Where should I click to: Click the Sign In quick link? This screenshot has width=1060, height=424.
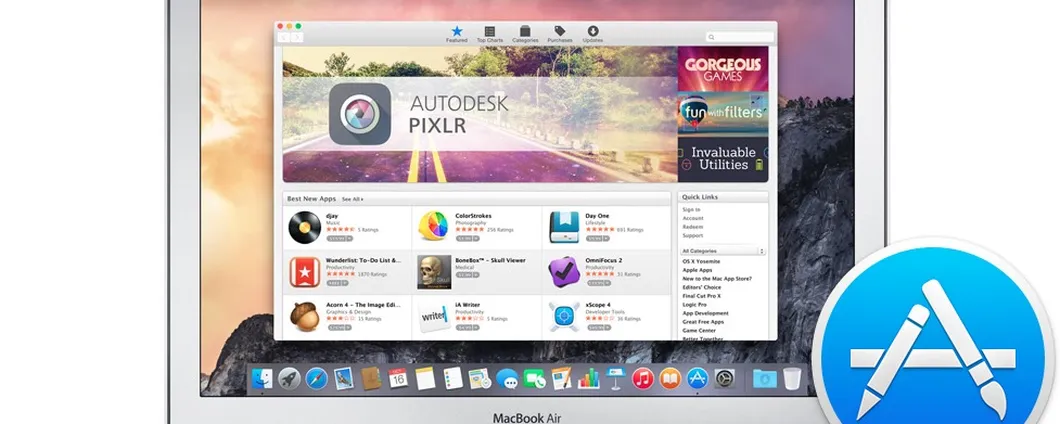click(691, 210)
